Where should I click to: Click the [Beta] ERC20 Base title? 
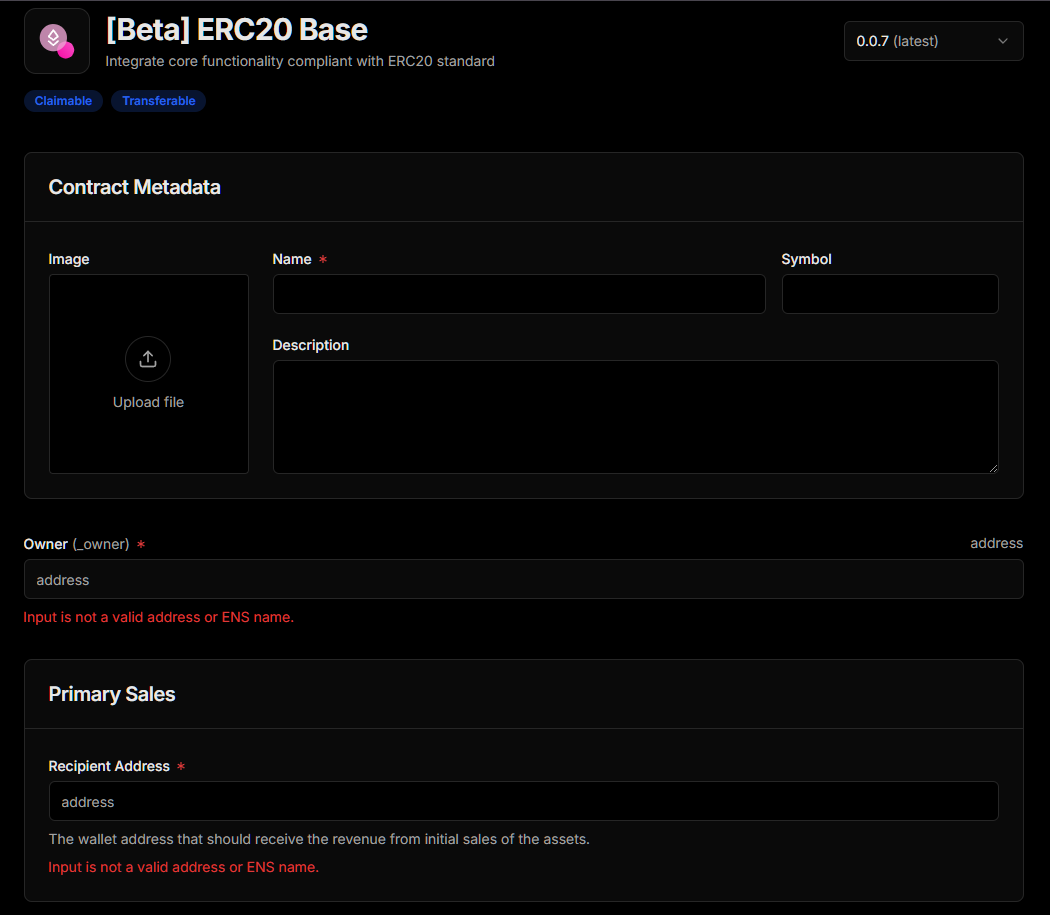coord(236,29)
